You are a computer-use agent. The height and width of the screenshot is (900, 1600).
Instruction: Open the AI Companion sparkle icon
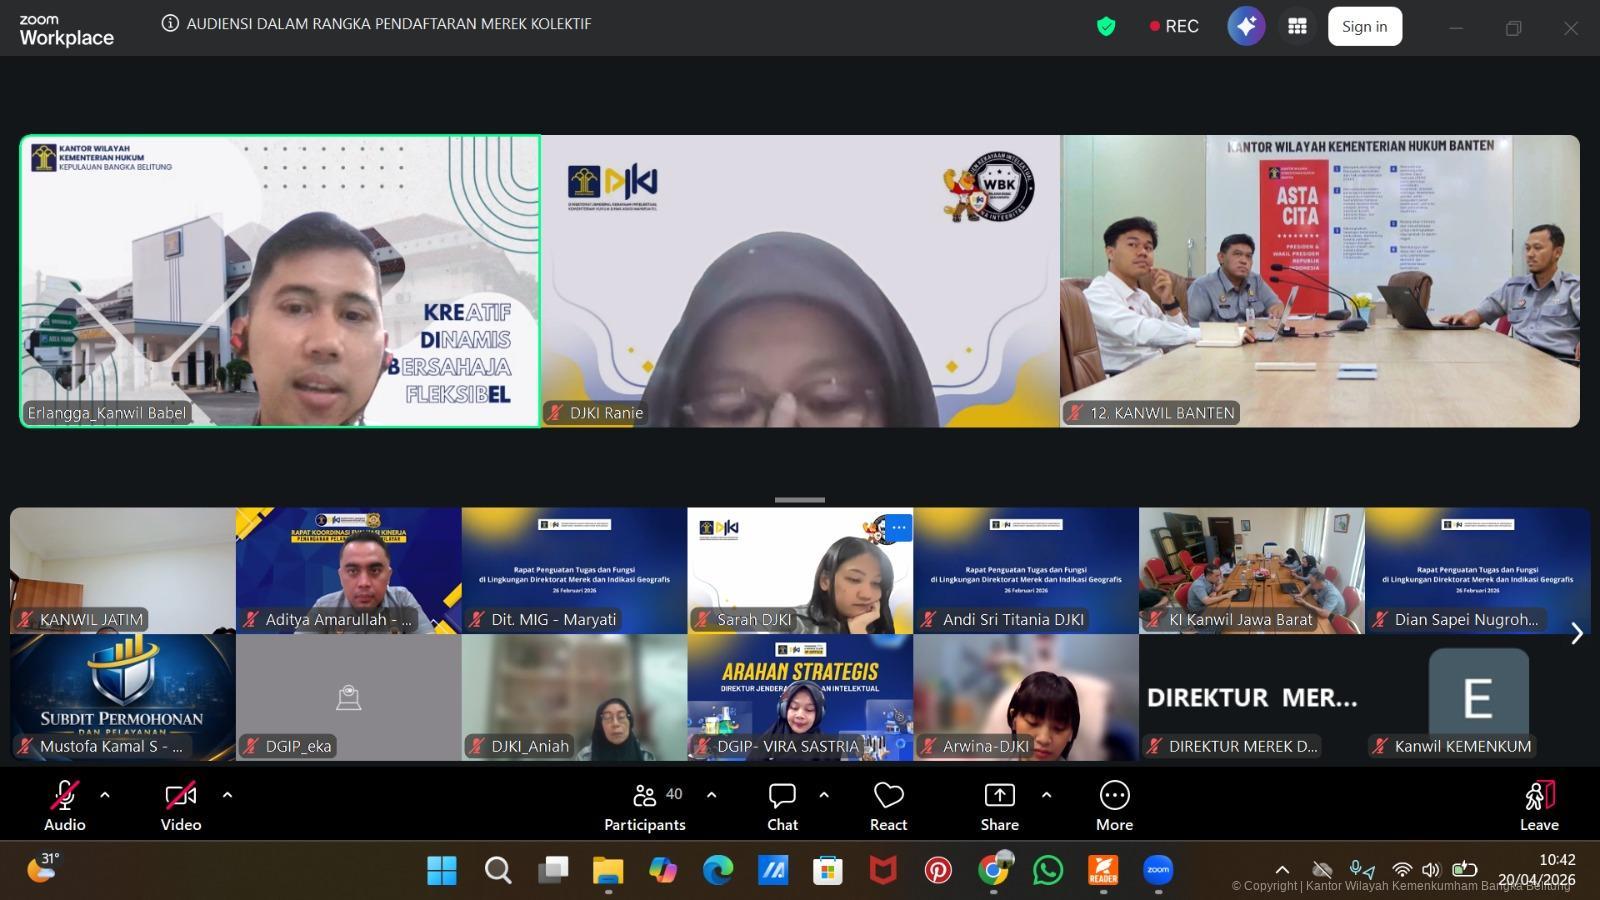tap(1246, 27)
